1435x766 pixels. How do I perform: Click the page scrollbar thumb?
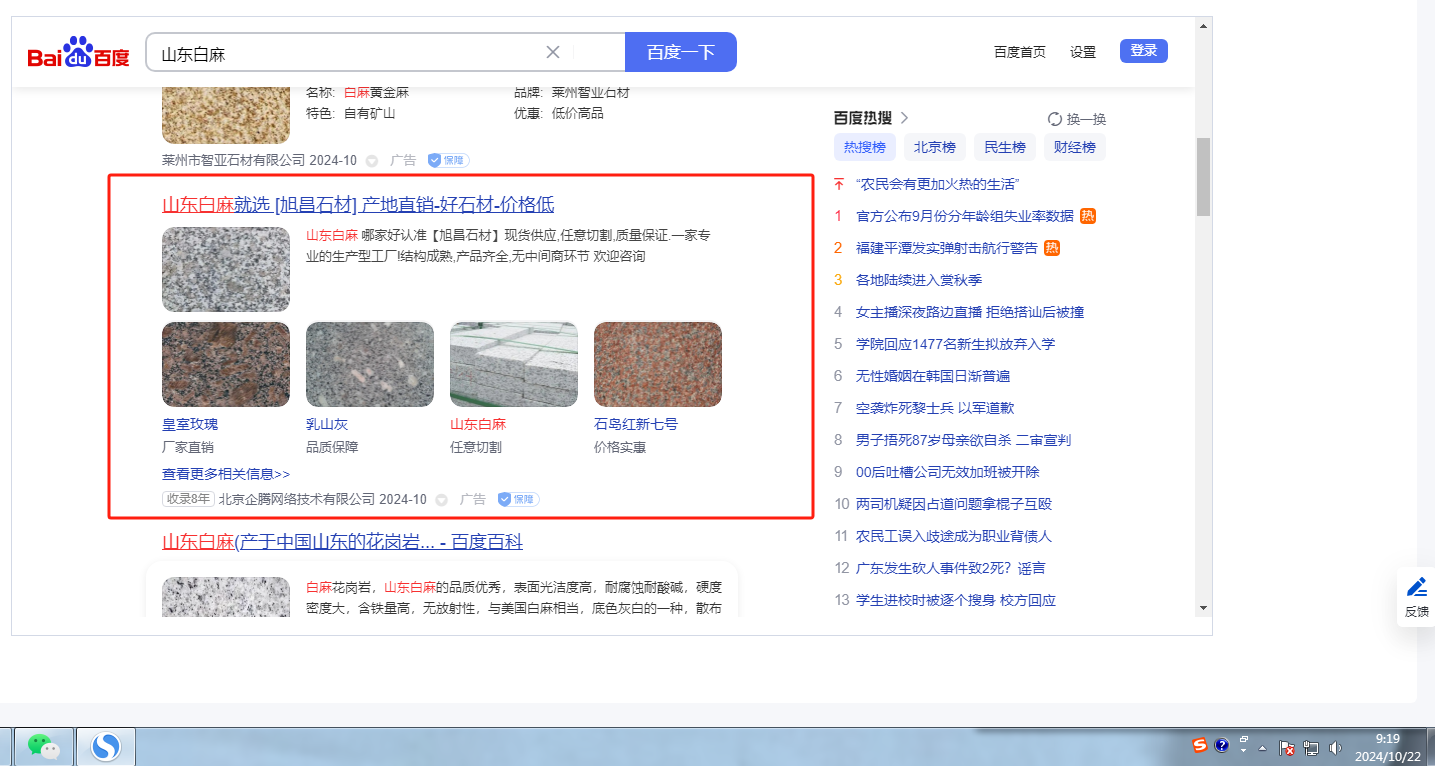(1203, 177)
